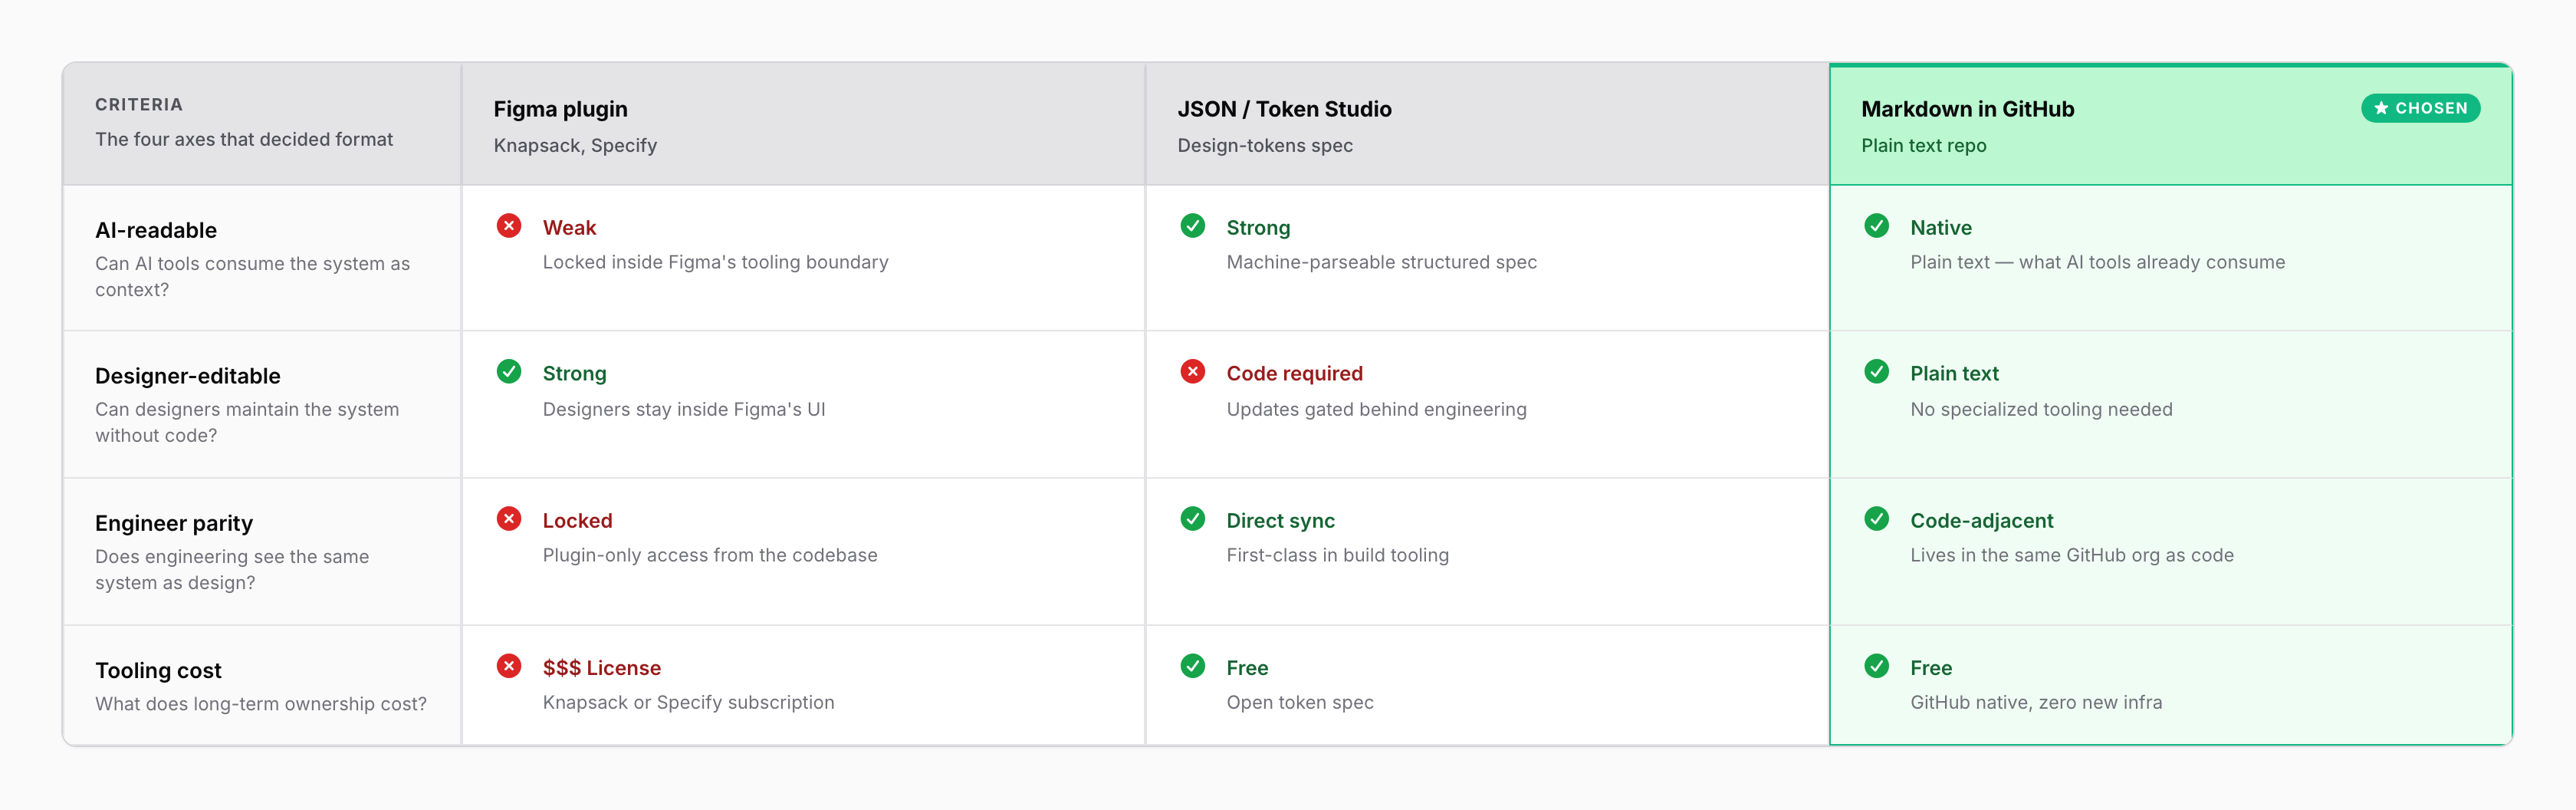Click the red cross icon beside Weak
This screenshot has width=2576, height=810.
click(x=509, y=226)
